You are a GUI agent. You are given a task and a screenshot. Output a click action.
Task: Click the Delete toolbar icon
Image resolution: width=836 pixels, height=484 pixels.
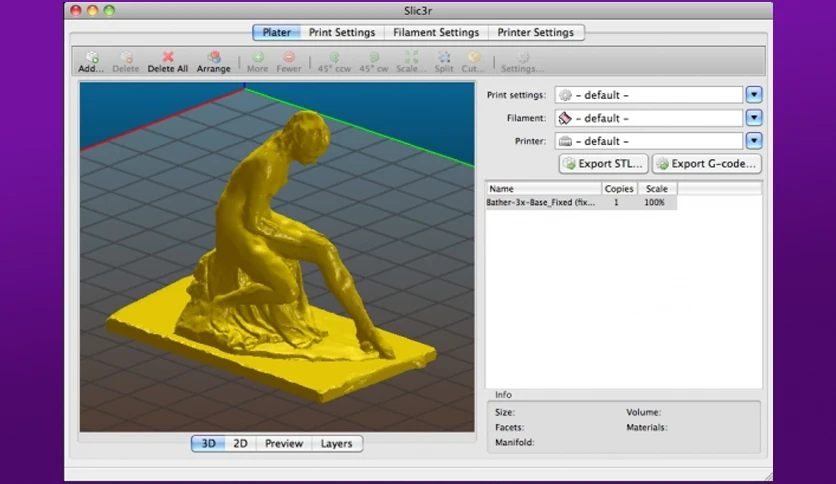point(126,57)
